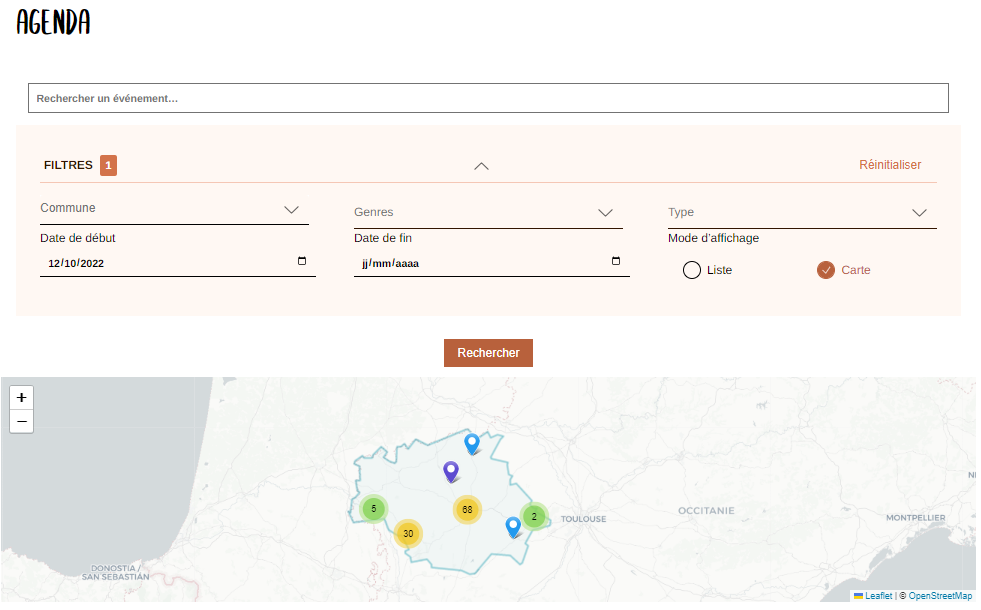The width and height of the screenshot is (981, 610).
Task: Zoom in on the map
Action: point(22,397)
